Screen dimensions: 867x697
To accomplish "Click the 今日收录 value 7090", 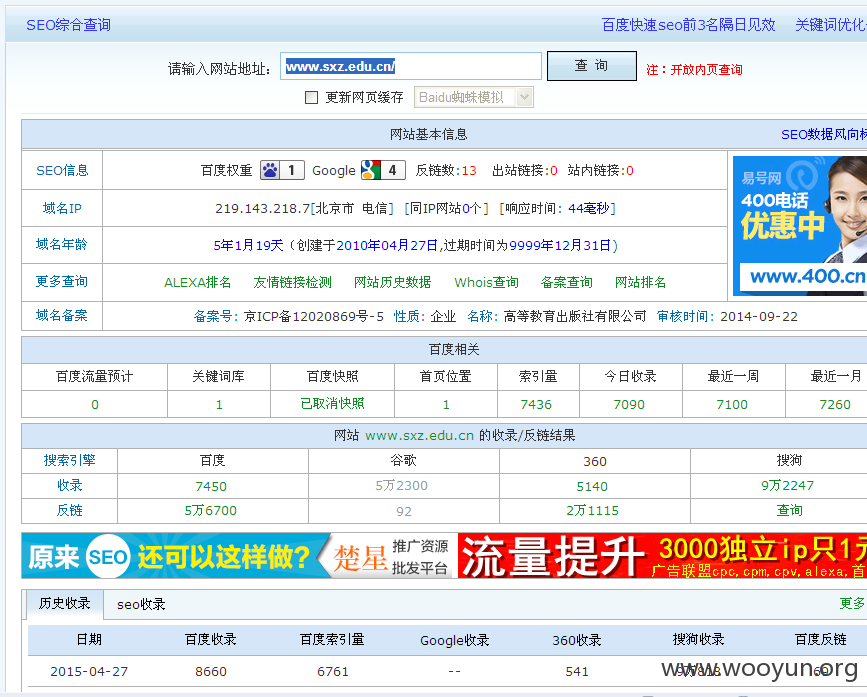I will click(x=629, y=405).
